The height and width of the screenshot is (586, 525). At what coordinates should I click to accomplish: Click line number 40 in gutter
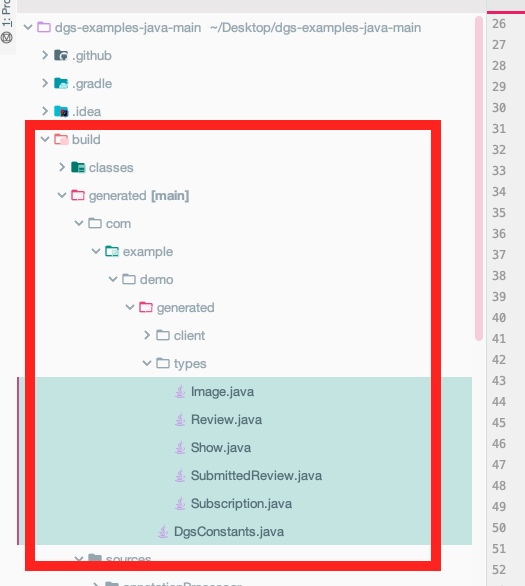499,318
